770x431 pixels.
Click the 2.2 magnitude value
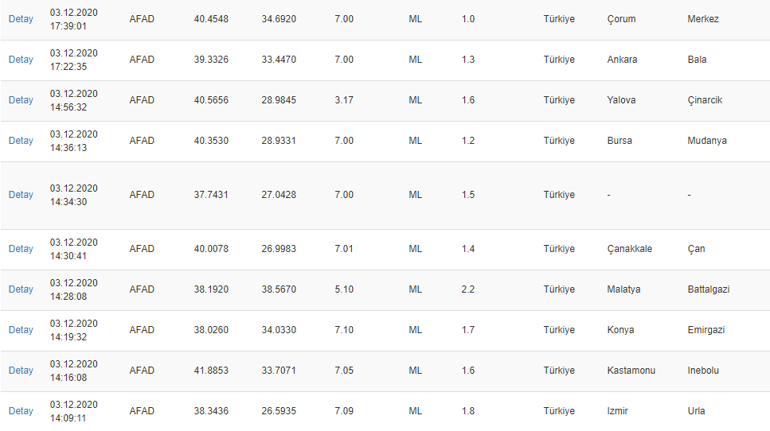(x=468, y=289)
